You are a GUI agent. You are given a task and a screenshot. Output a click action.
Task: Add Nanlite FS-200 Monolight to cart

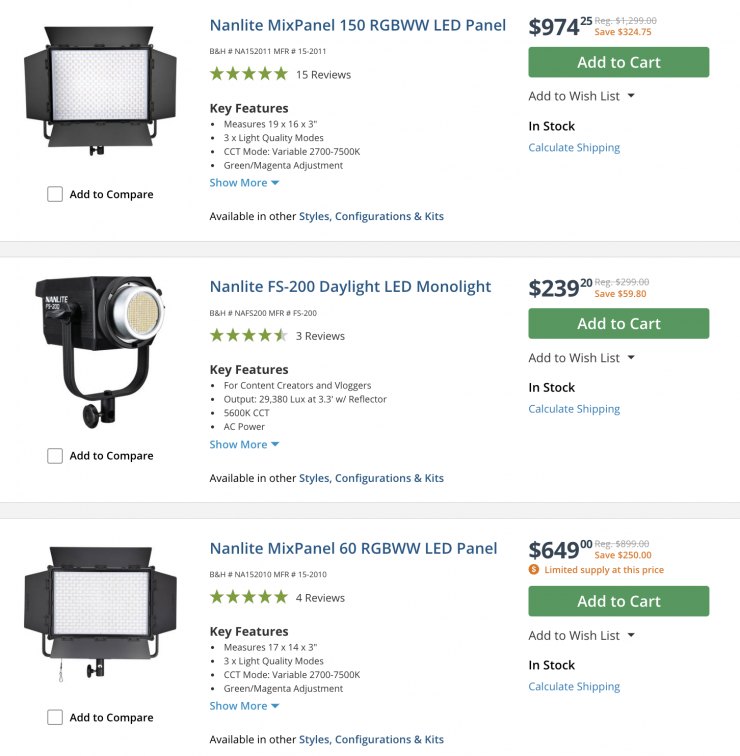pos(618,323)
